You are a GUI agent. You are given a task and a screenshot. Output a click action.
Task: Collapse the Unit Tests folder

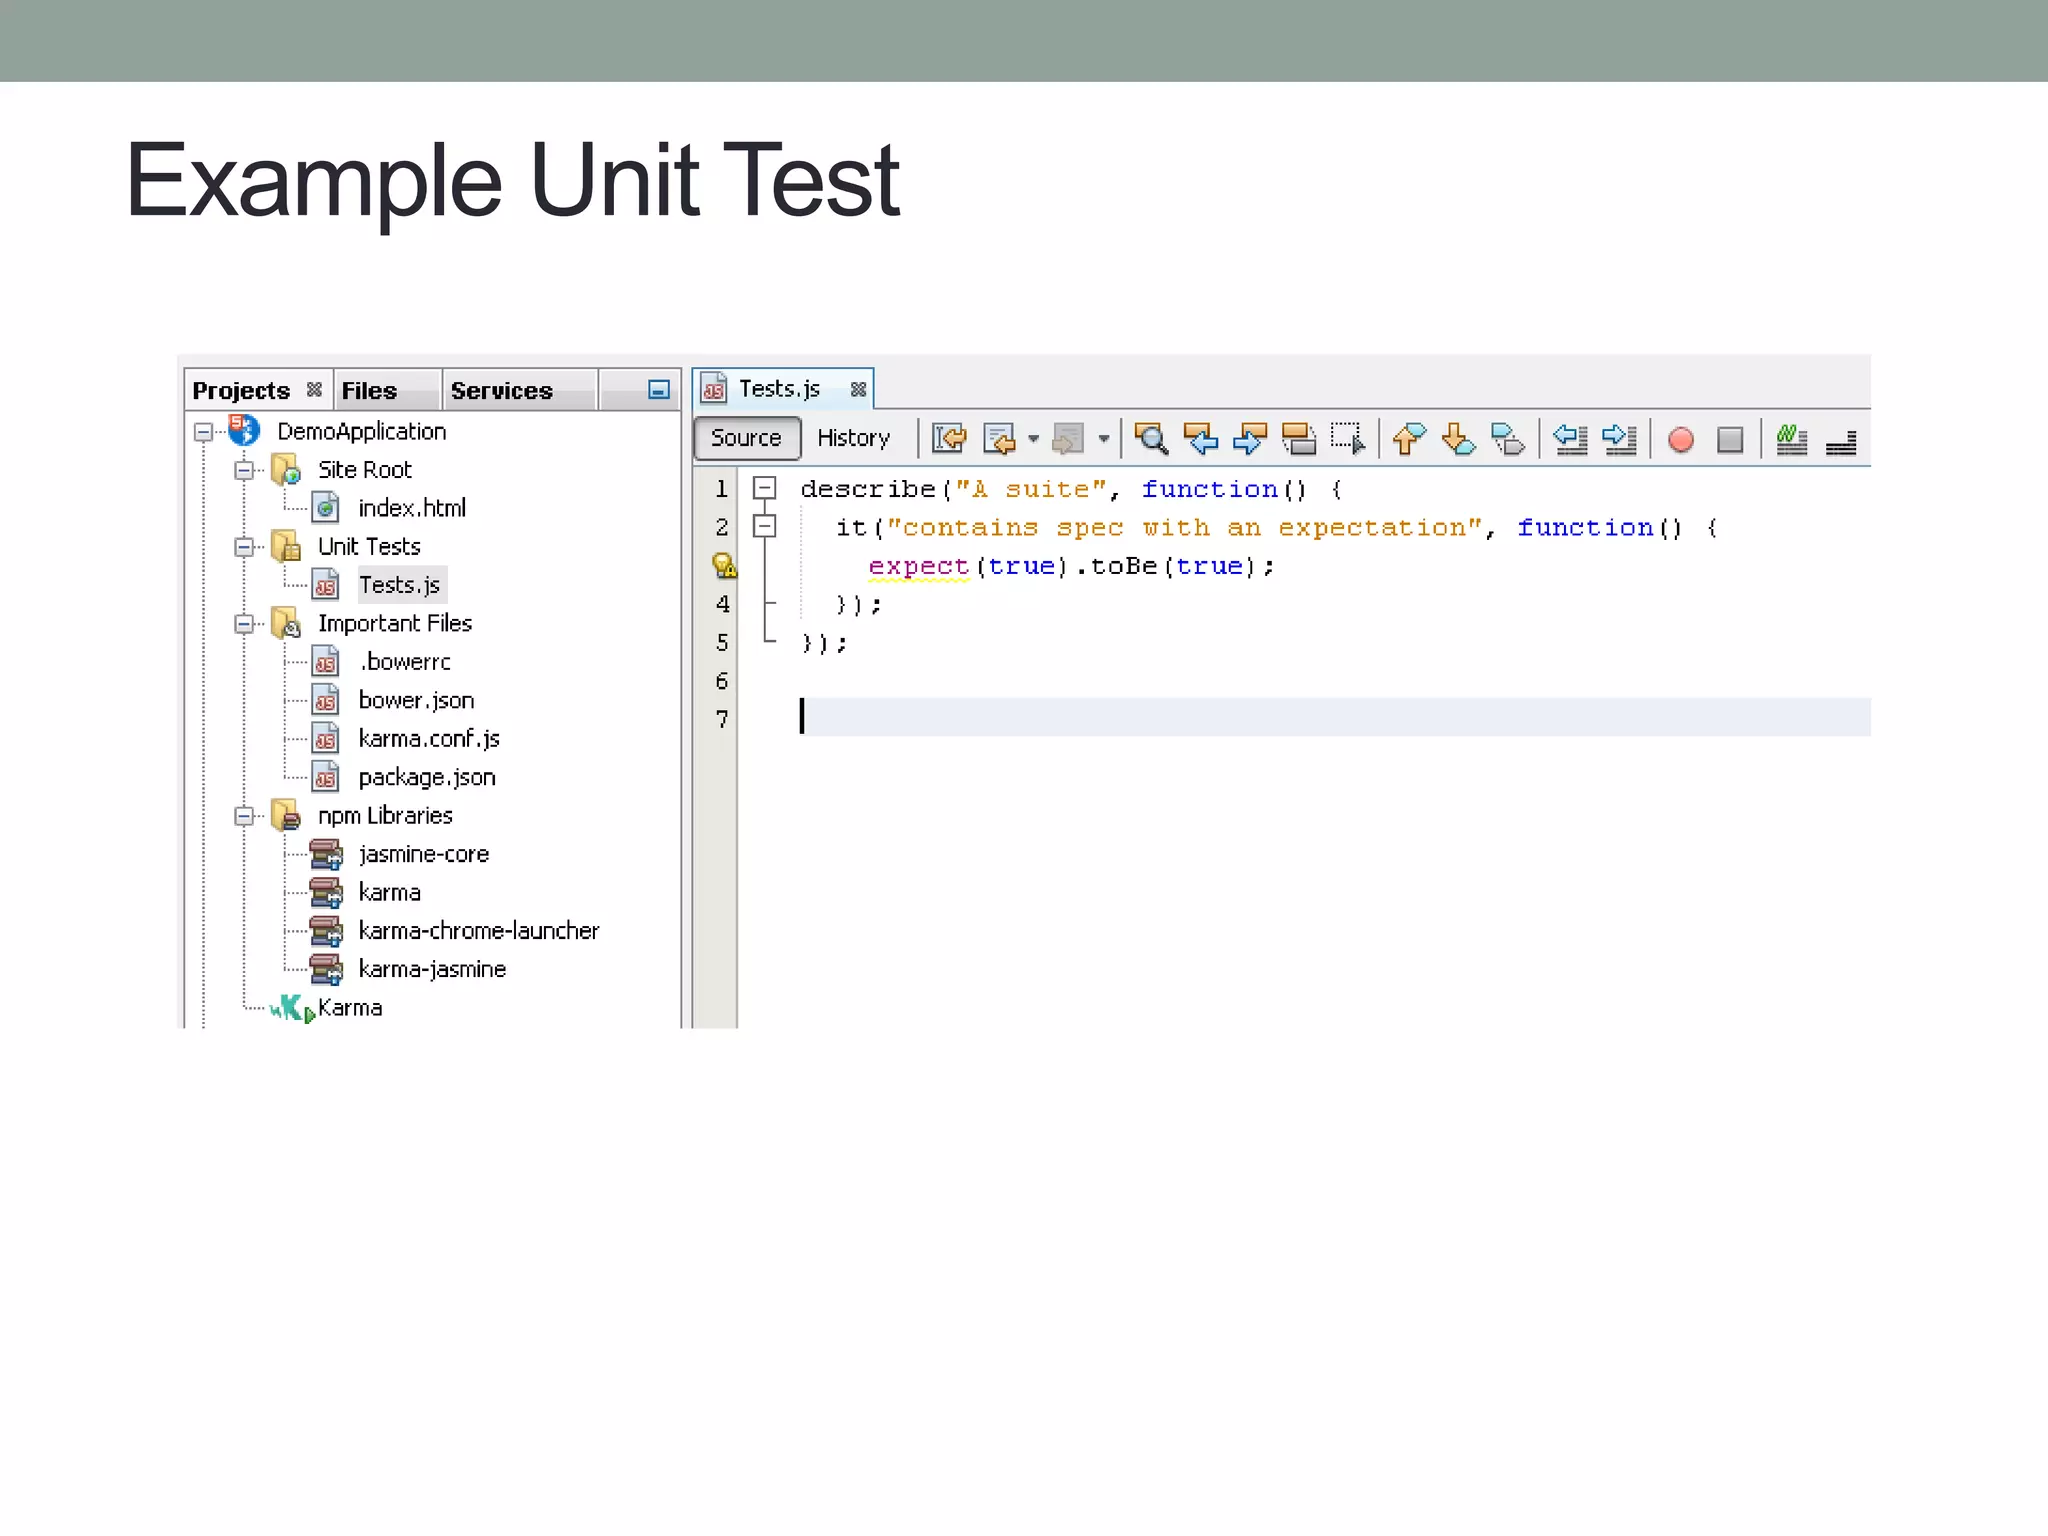[x=244, y=547]
